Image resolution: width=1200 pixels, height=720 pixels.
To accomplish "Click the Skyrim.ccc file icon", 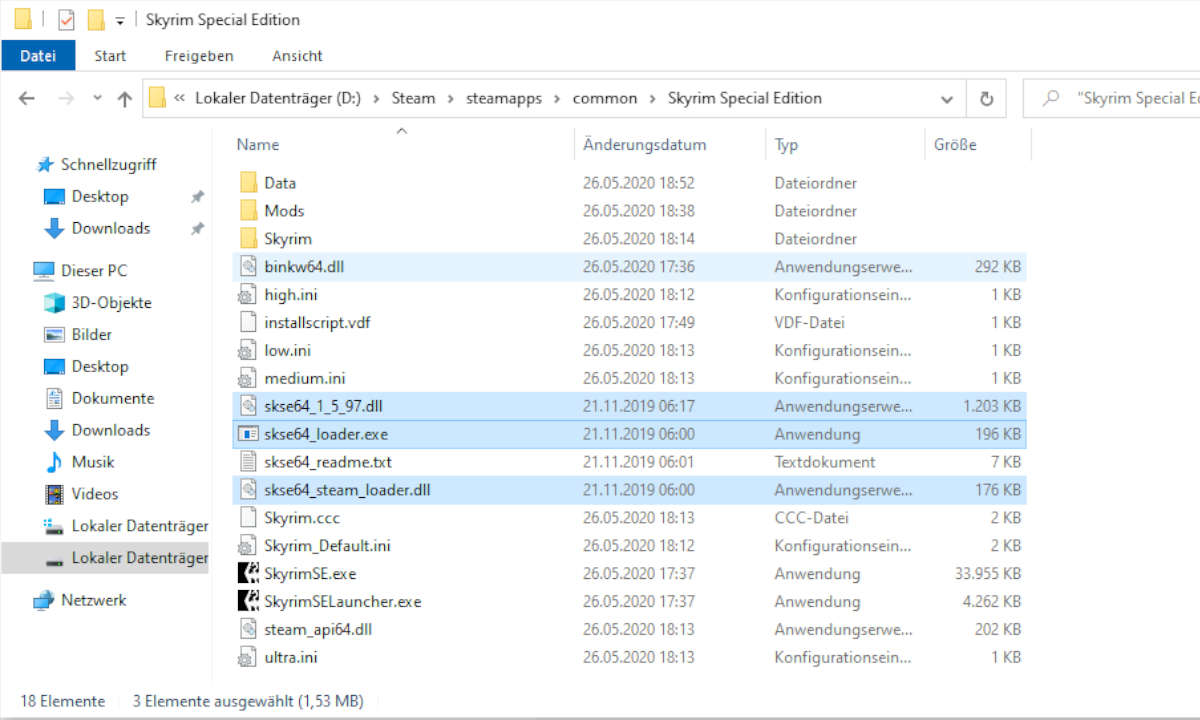I will point(248,518).
